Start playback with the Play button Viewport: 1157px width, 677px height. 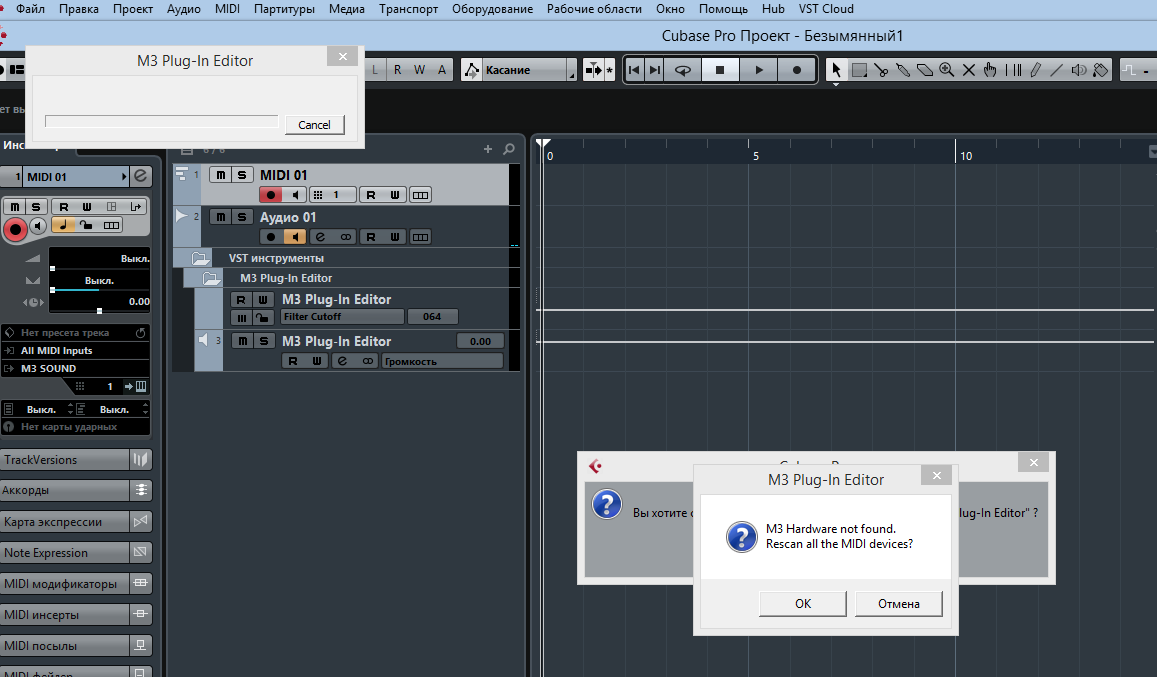click(759, 70)
